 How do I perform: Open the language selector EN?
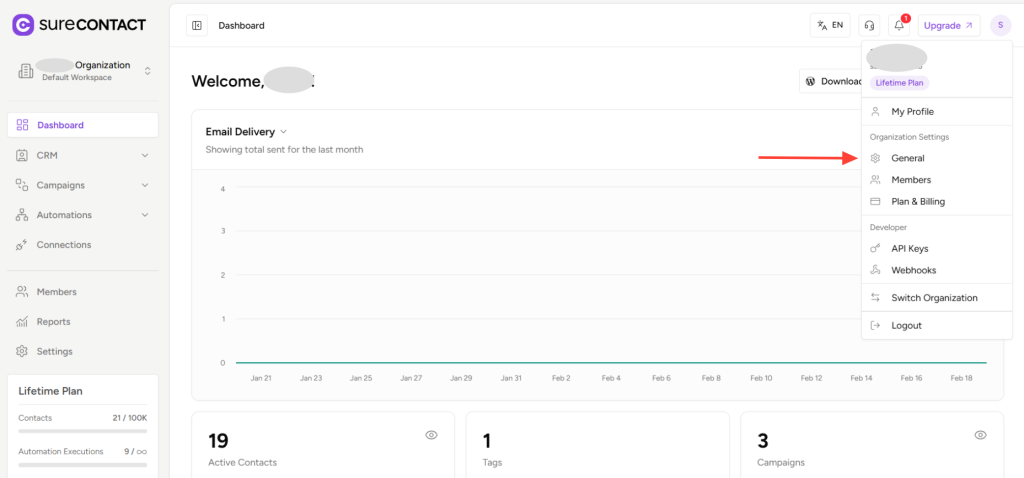coord(830,25)
